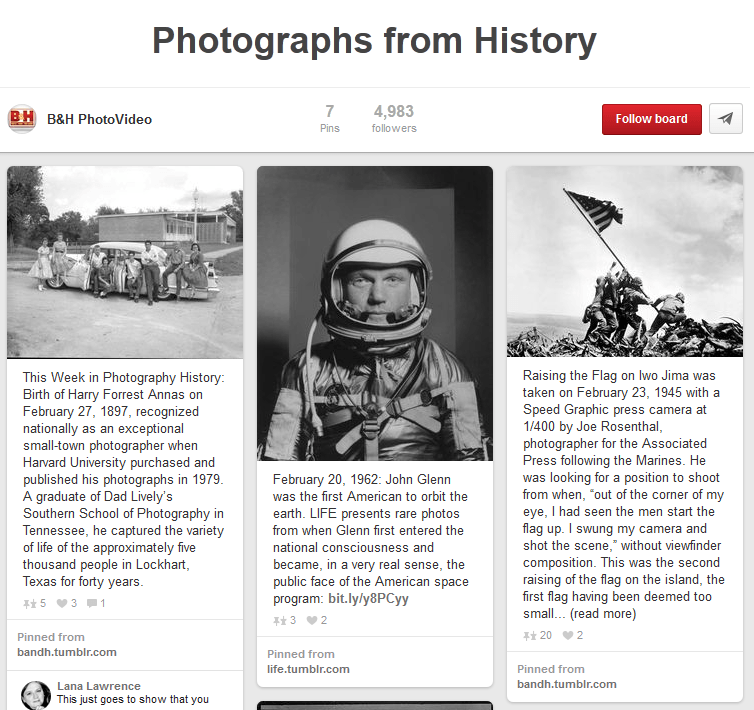The image size is (754, 710).
Task: Click heart icon on Iwo Jima pin
Action: point(568,635)
